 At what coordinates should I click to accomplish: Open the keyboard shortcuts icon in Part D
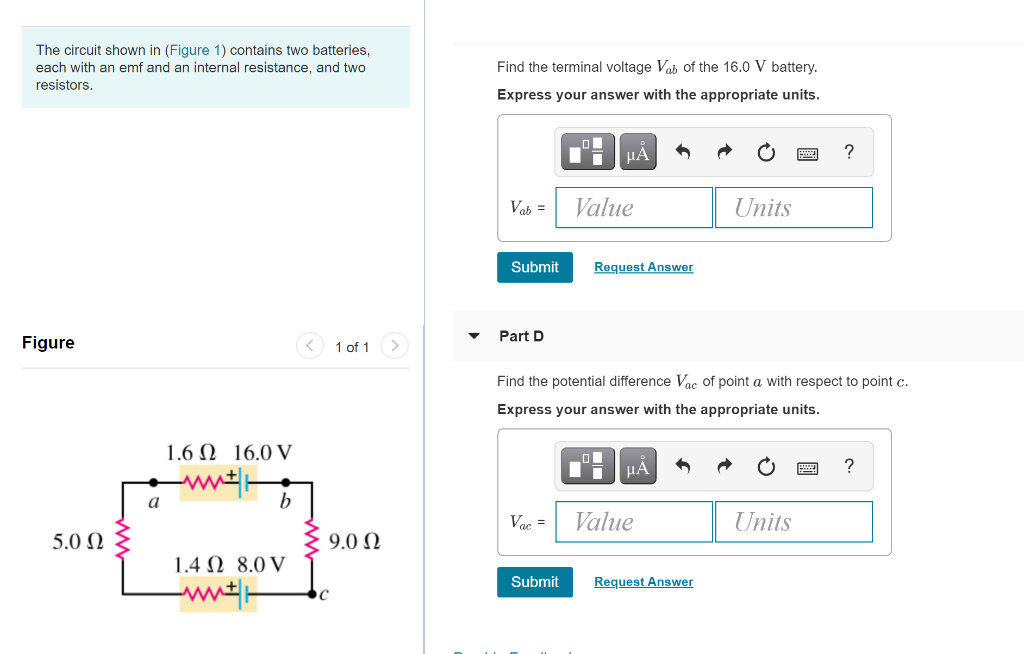click(807, 465)
